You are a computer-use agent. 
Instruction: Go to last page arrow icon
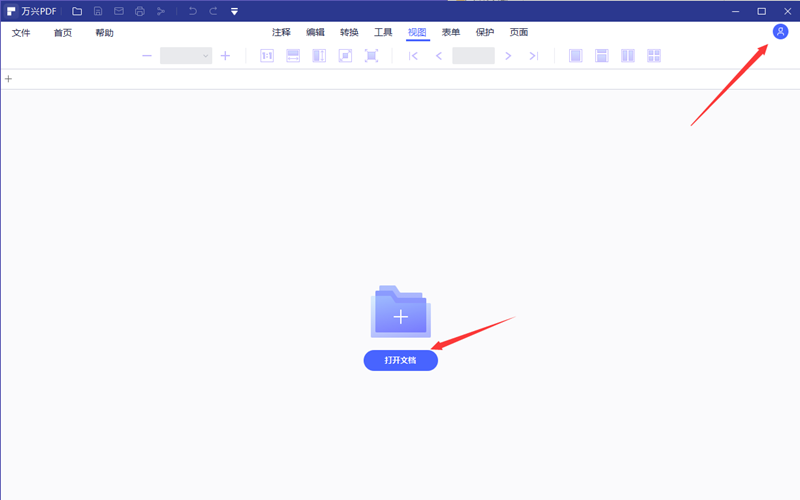(533, 56)
